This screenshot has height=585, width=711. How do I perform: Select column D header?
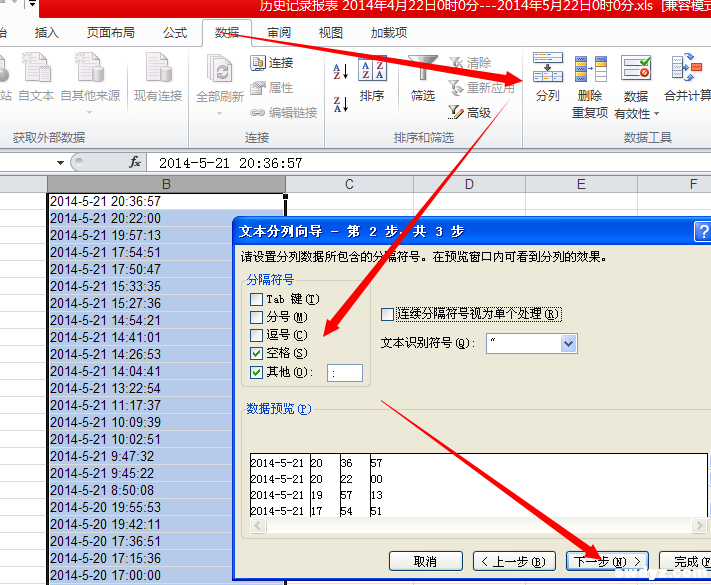point(469,185)
